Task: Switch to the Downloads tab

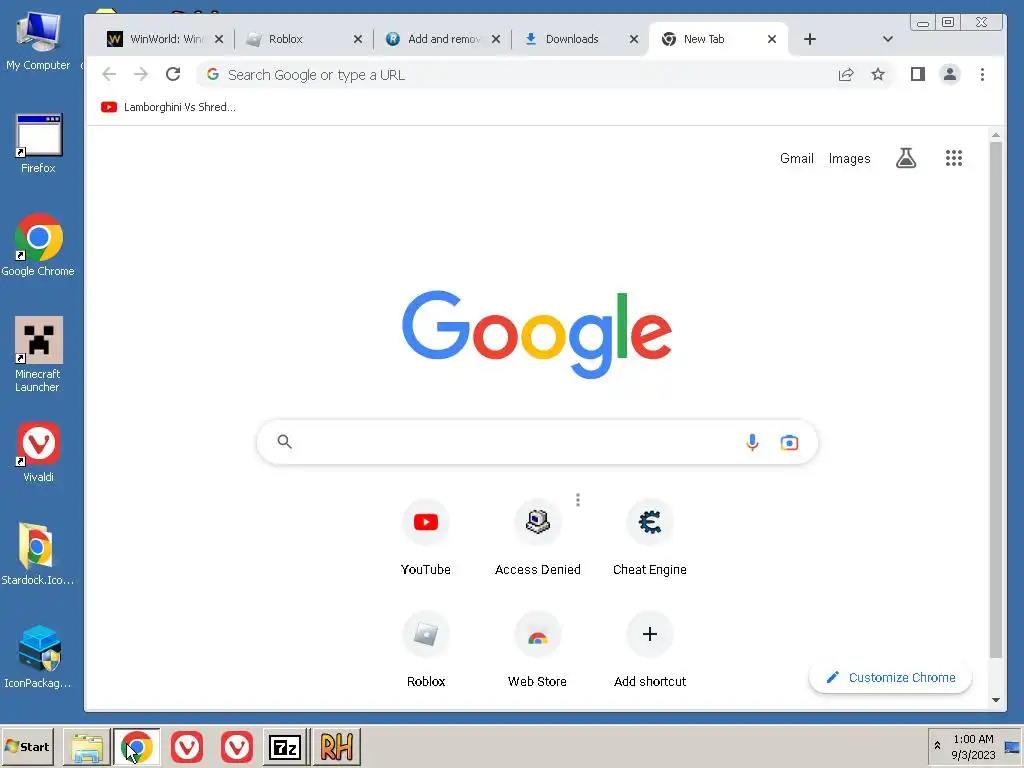Action: tap(581, 39)
